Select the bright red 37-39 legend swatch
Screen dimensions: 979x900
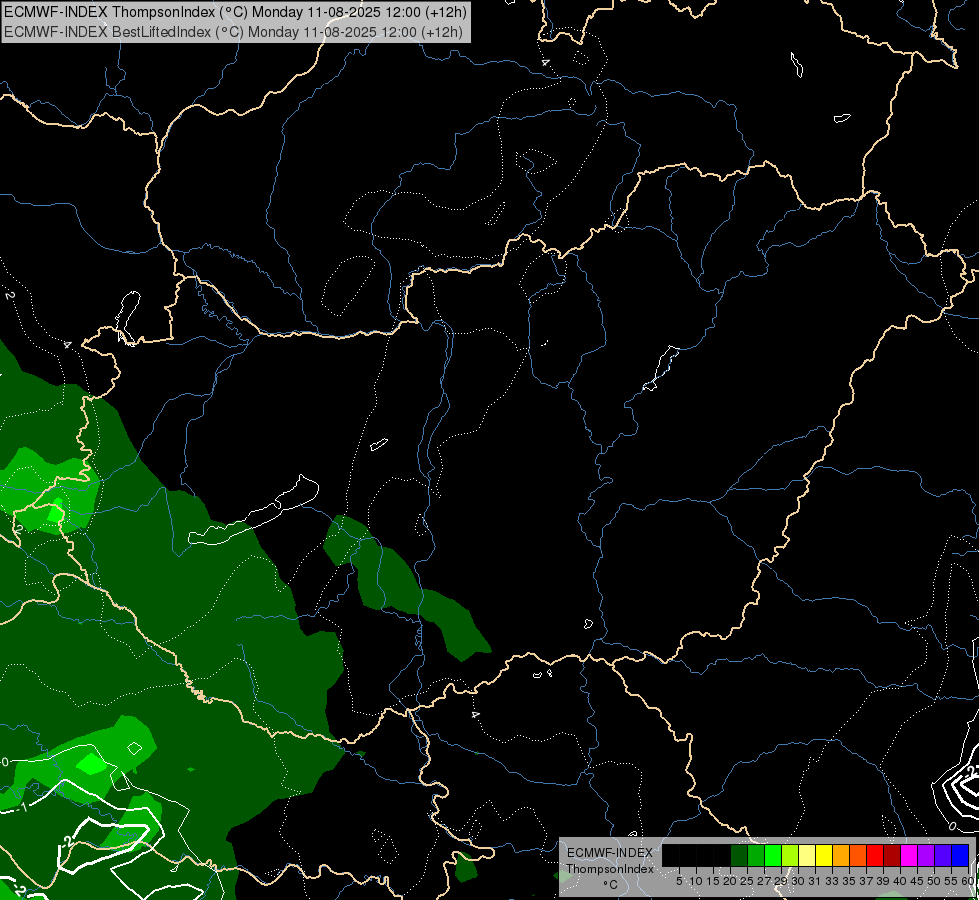pos(875,855)
